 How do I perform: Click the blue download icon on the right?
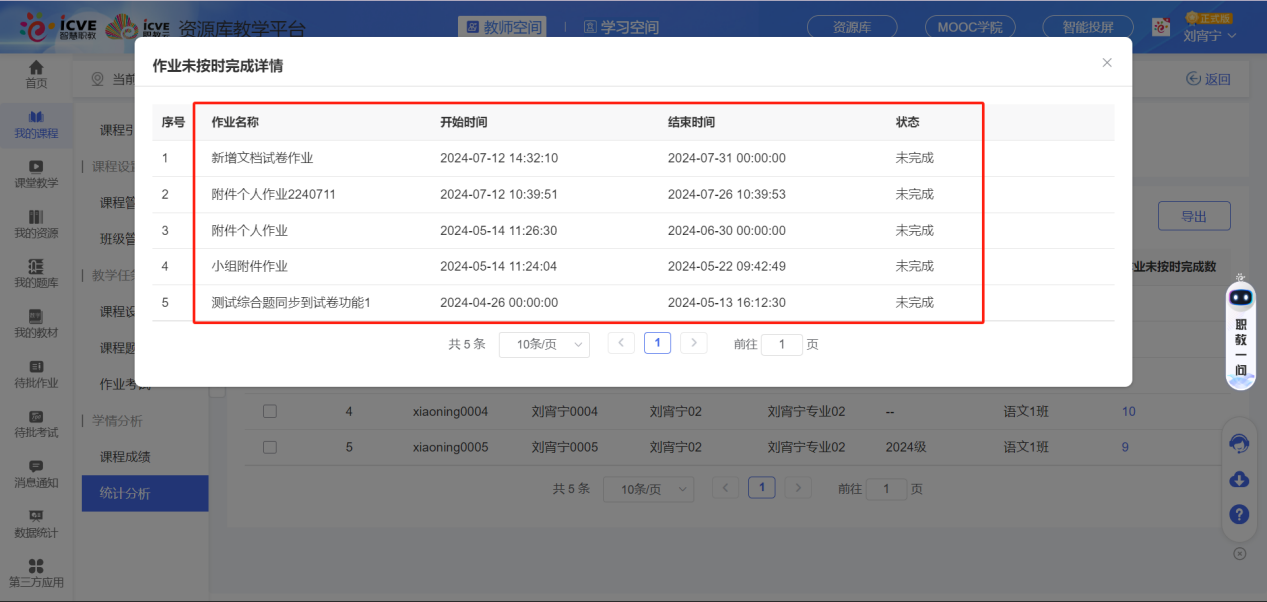click(x=1238, y=479)
